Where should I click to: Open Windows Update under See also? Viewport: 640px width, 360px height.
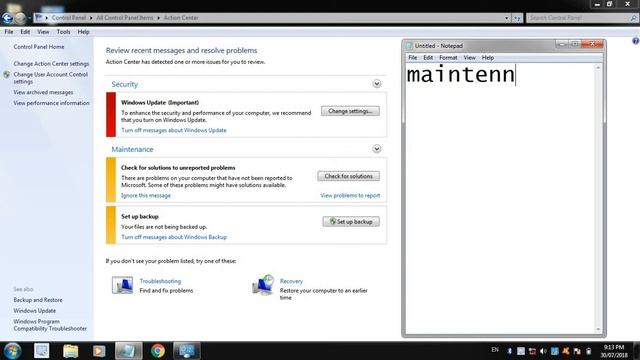click(x=35, y=311)
